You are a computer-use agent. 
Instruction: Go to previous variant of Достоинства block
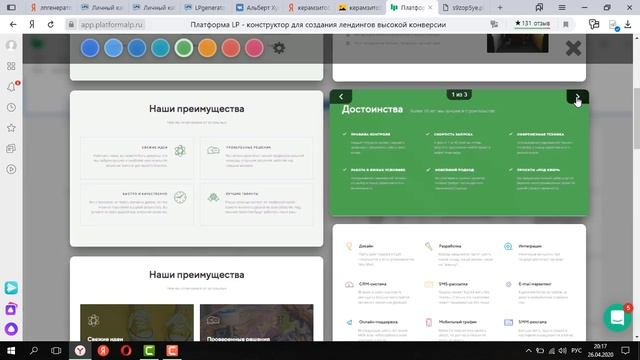341,96
